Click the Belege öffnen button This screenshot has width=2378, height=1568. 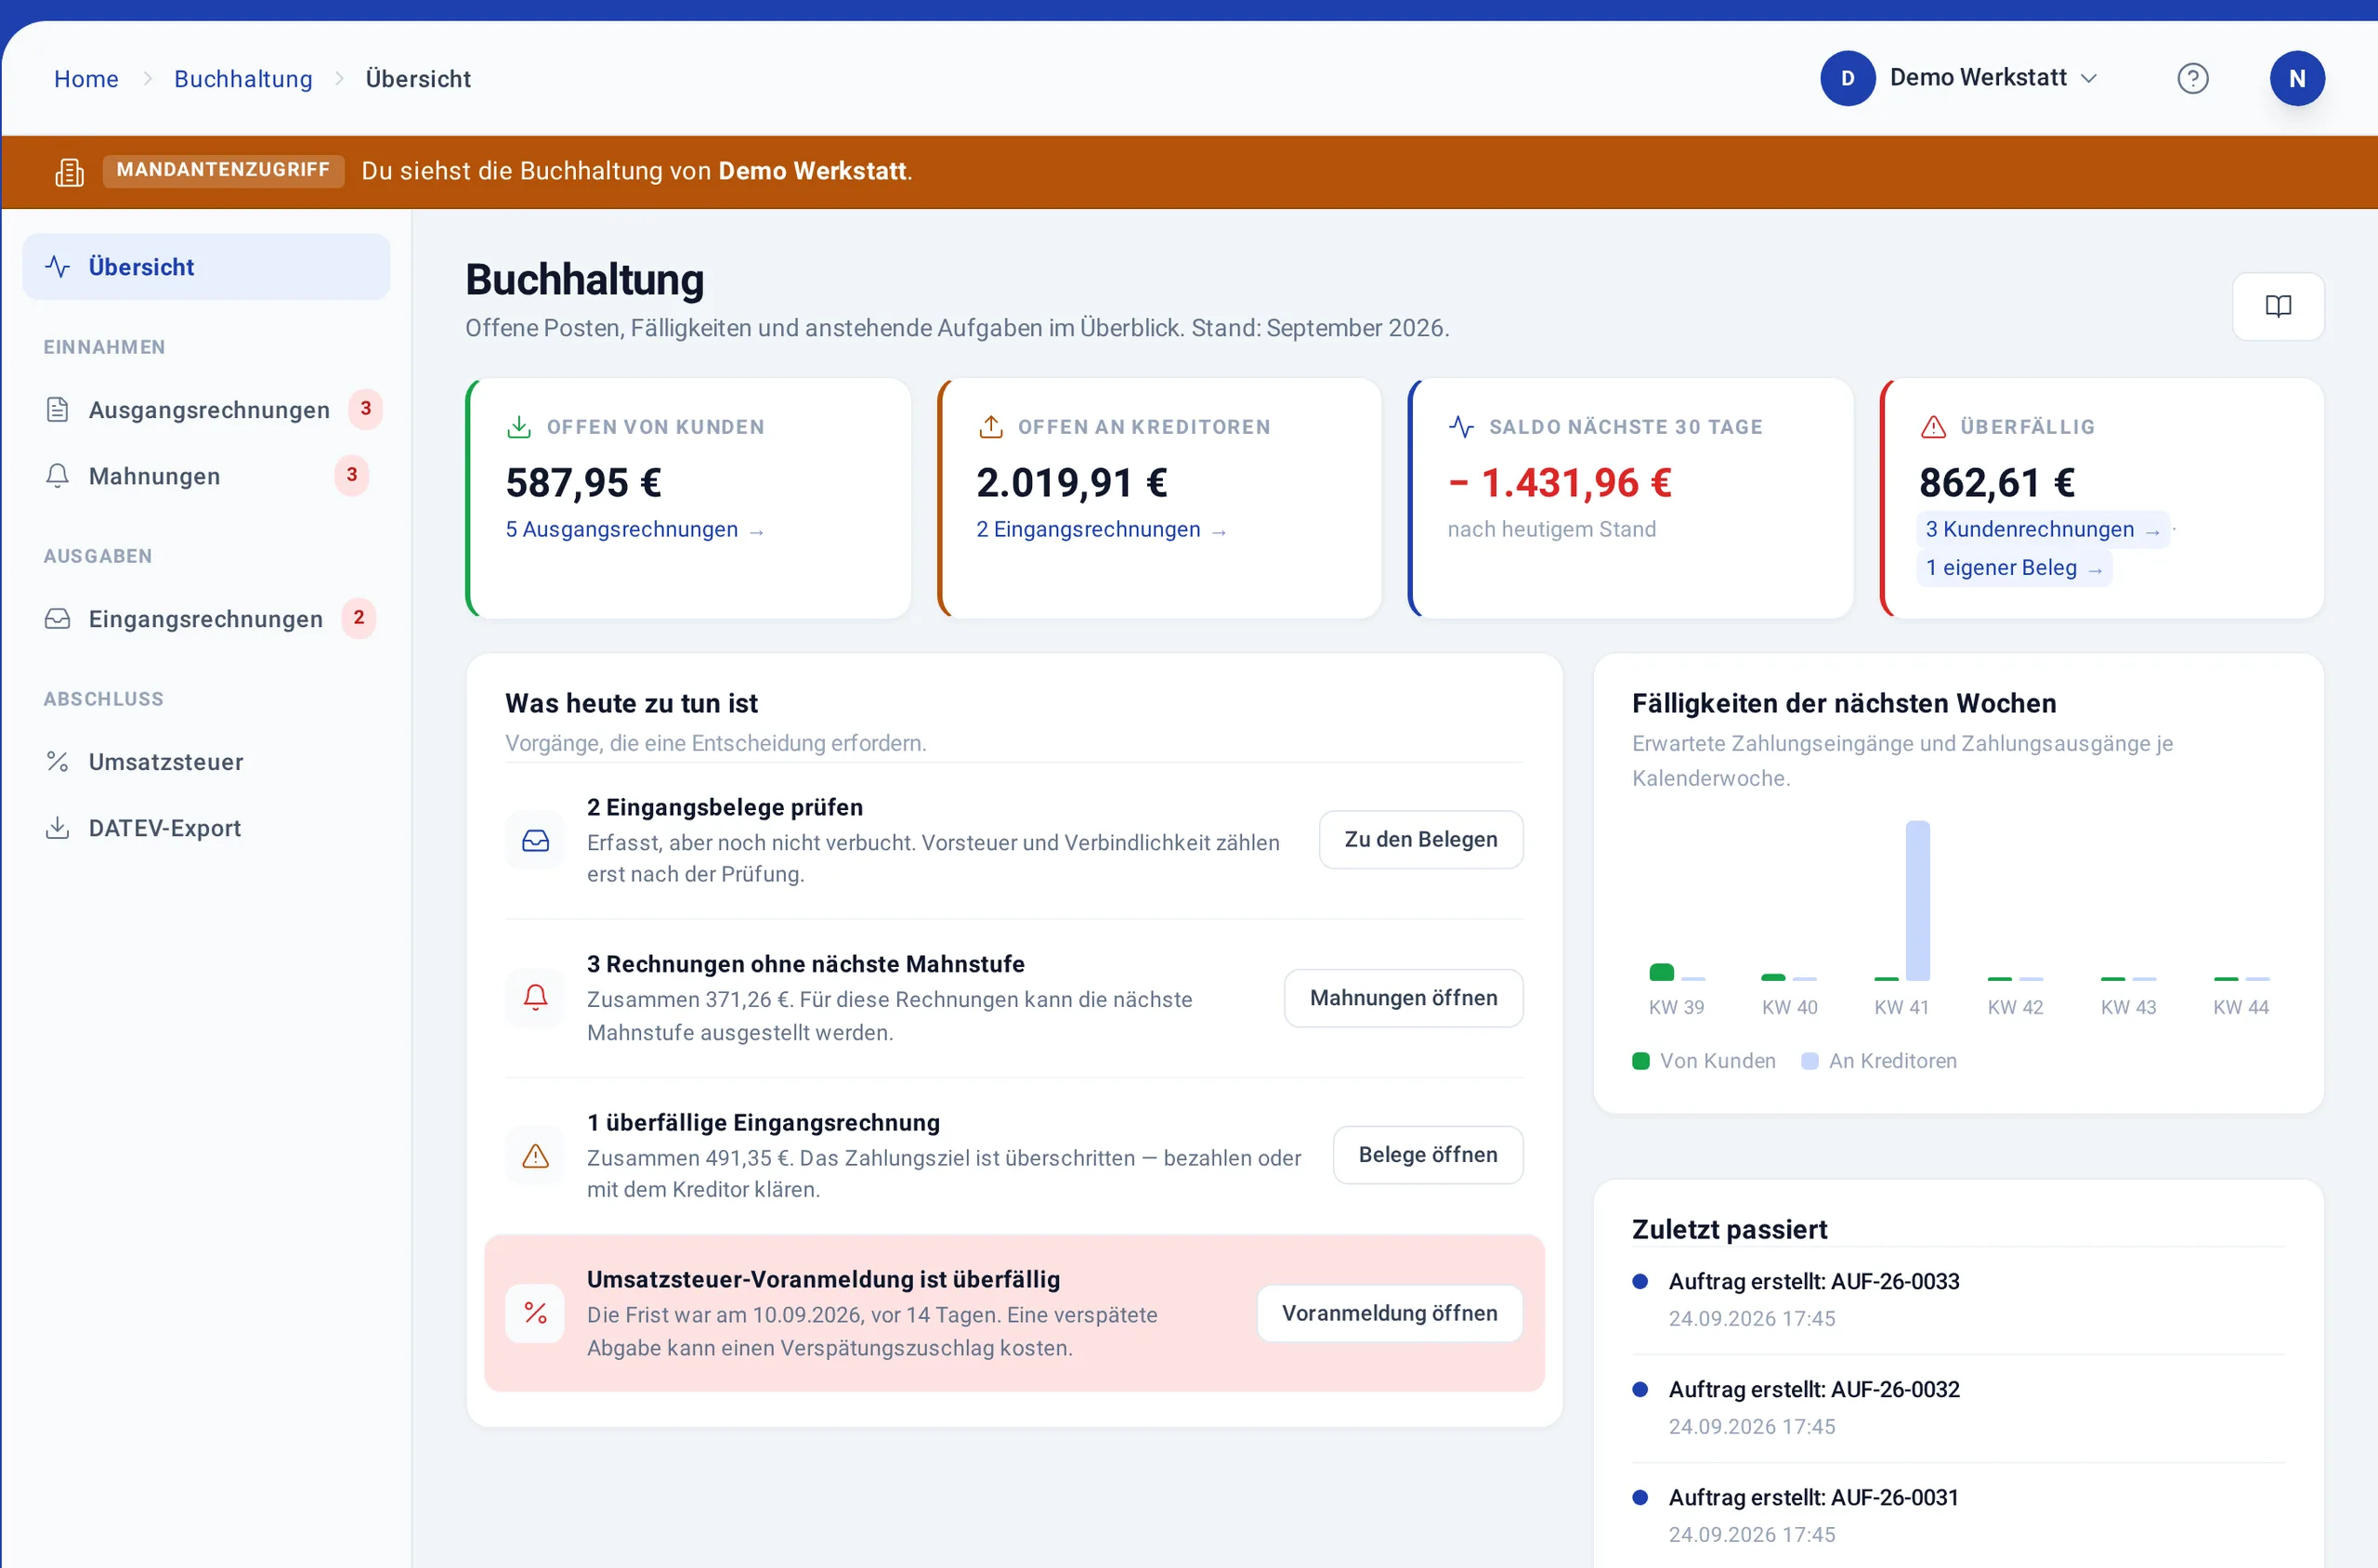tap(1428, 1155)
